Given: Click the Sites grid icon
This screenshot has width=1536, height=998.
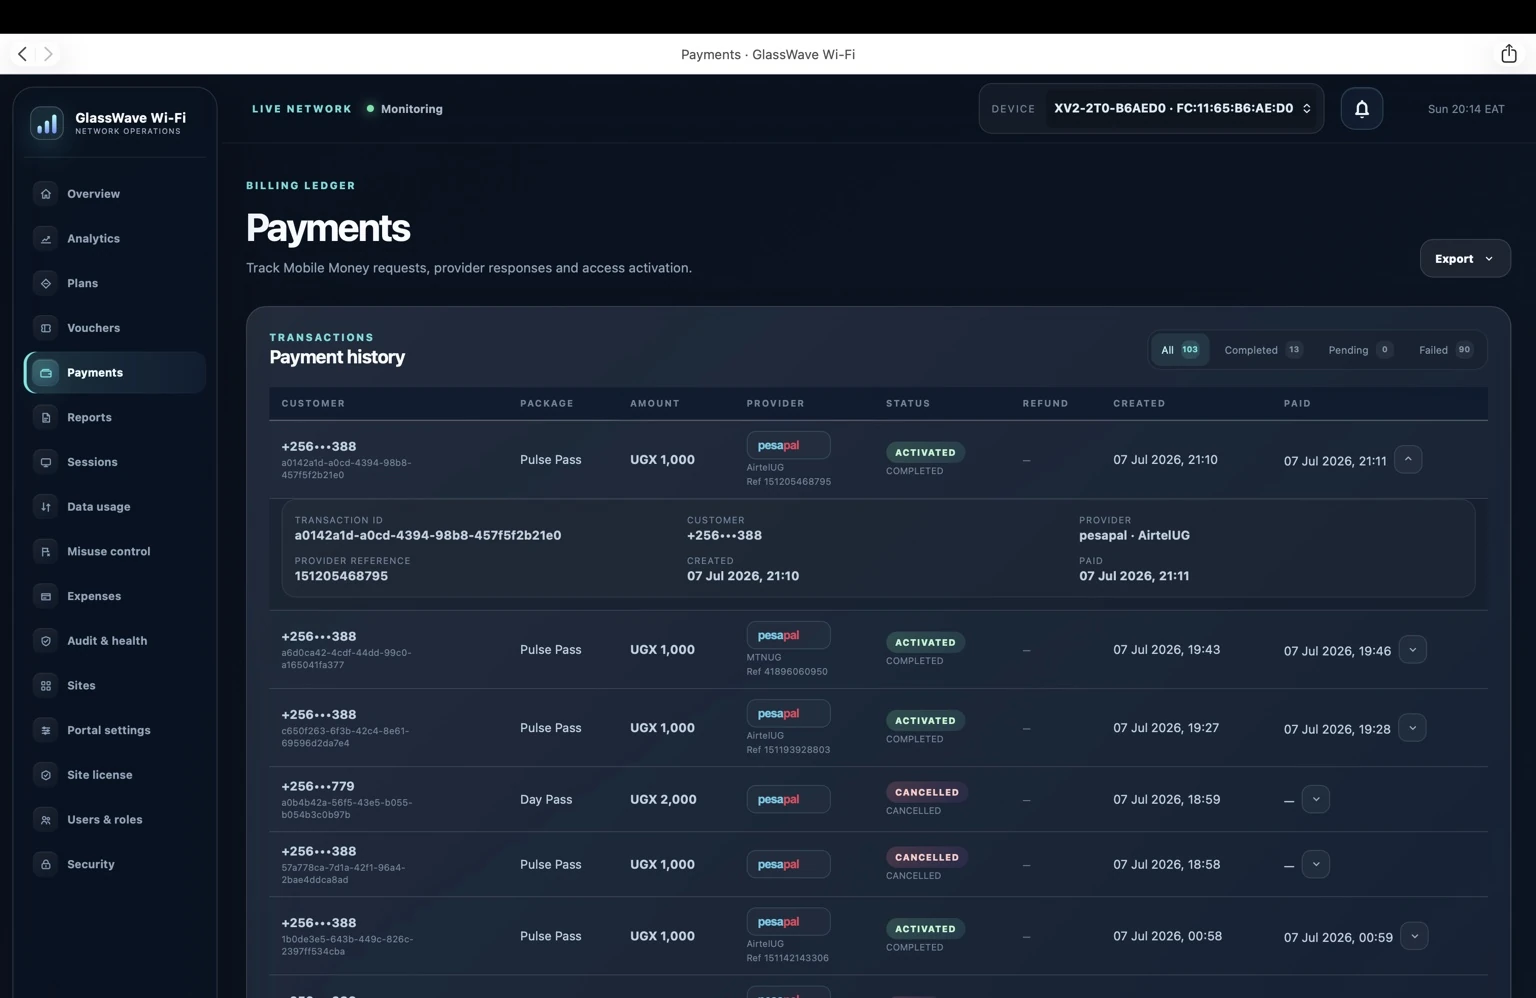Looking at the screenshot, I should pos(45,685).
